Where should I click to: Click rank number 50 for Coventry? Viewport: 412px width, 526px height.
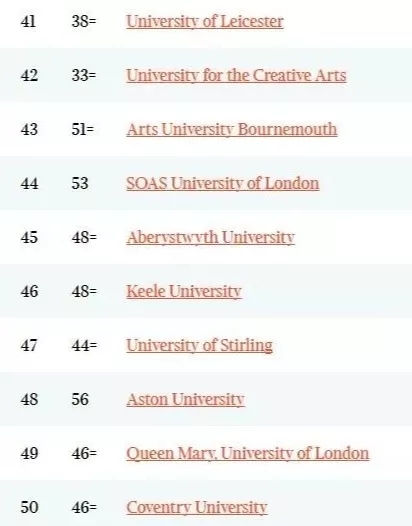[29, 507]
